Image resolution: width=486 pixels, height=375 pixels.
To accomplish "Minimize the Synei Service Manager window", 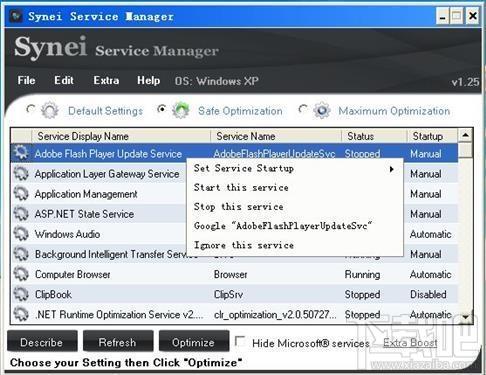I will coord(442,16).
